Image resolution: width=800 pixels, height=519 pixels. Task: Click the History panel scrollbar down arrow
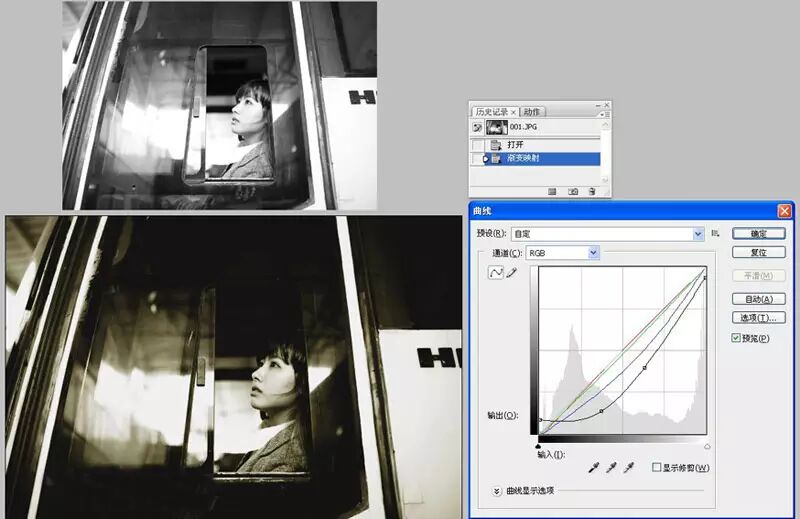click(x=605, y=180)
